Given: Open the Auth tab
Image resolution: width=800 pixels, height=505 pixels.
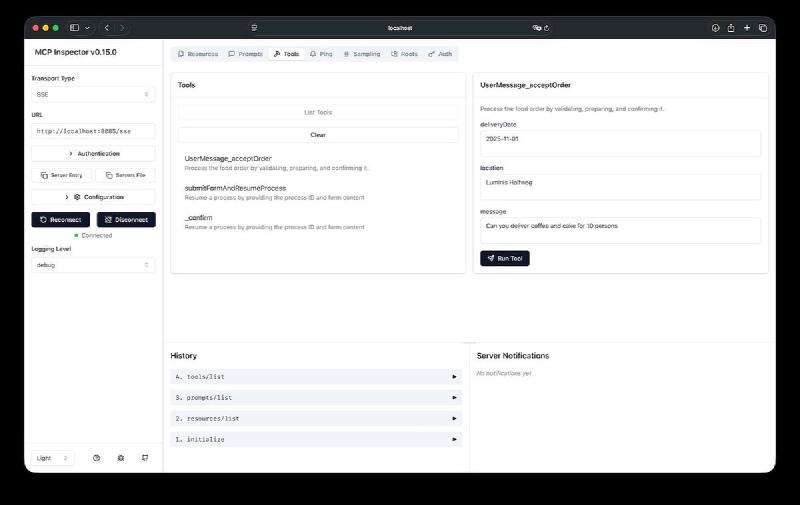Looking at the screenshot, I should 440,54.
